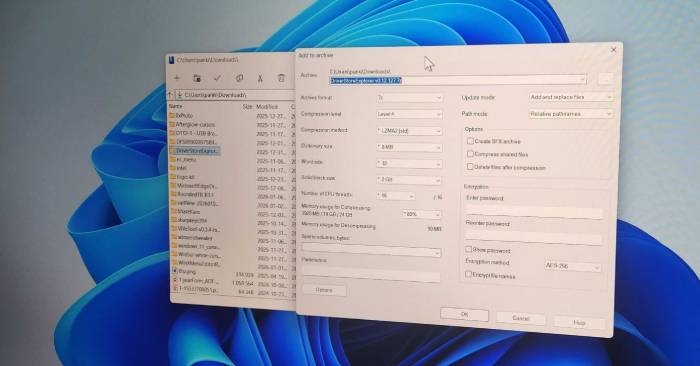
Task: Click the Enter password field
Action: 534,211
